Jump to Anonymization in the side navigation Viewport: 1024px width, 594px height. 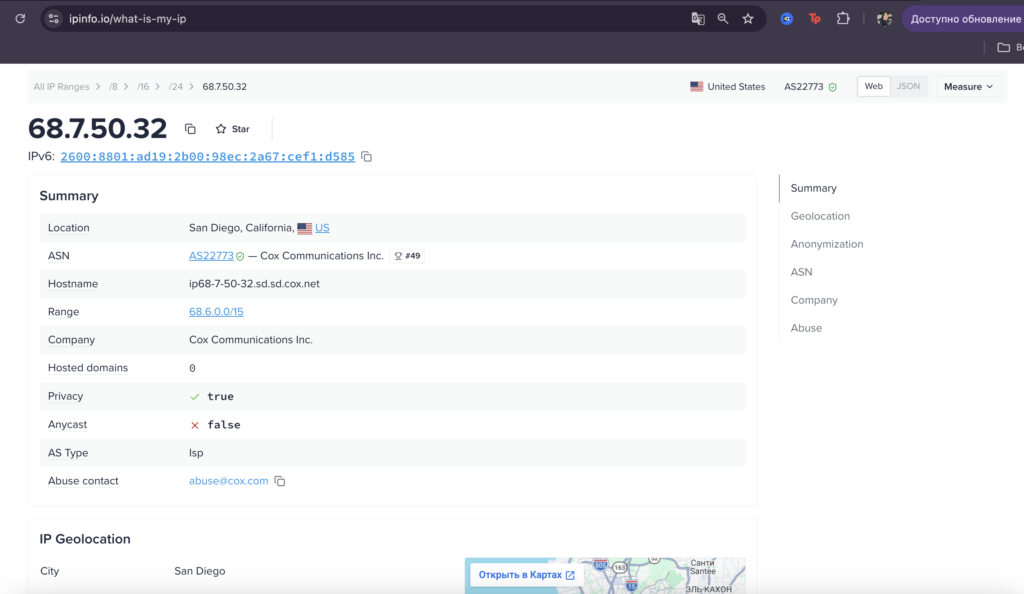point(827,244)
